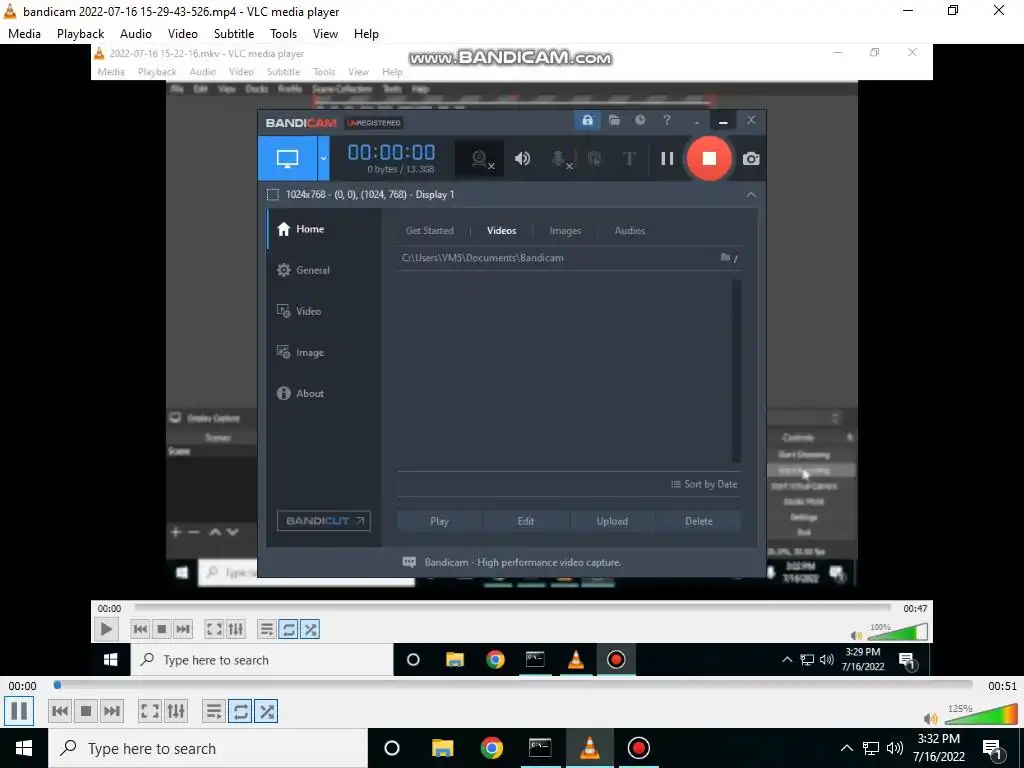
Task: Click Bandicam's scheduled recording clock icon
Action: (641, 120)
